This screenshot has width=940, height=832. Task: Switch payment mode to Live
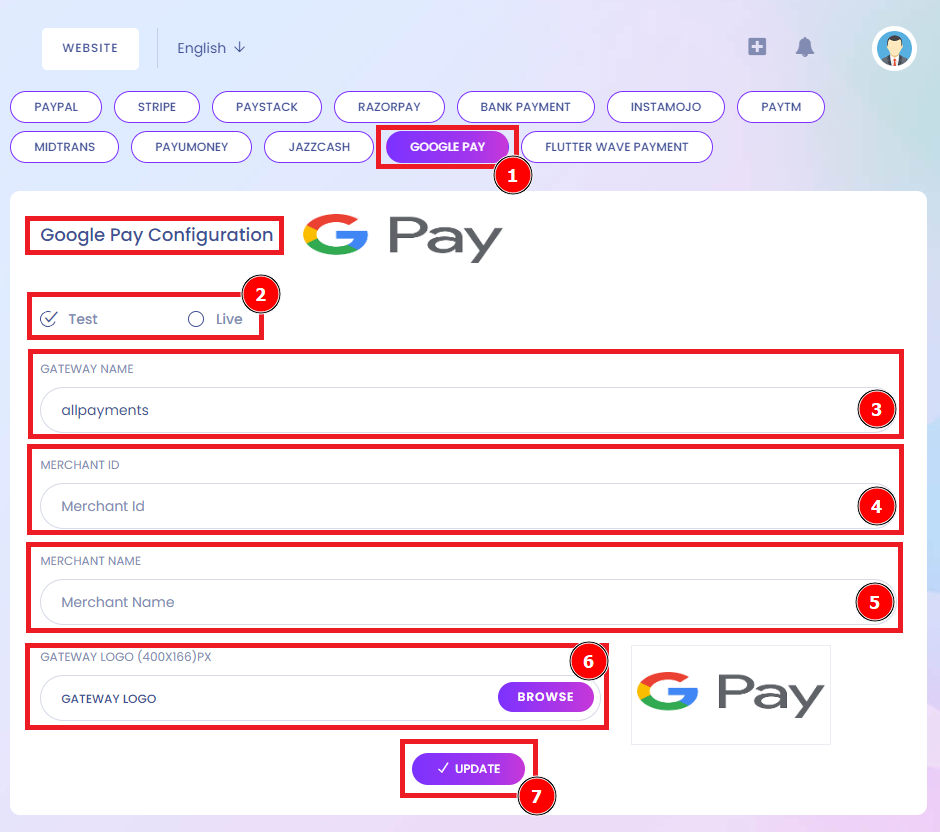point(195,317)
